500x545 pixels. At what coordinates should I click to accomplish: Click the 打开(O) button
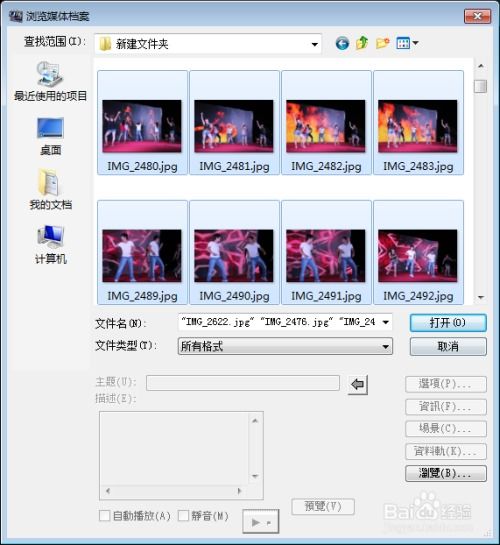pyautogui.click(x=448, y=323)
